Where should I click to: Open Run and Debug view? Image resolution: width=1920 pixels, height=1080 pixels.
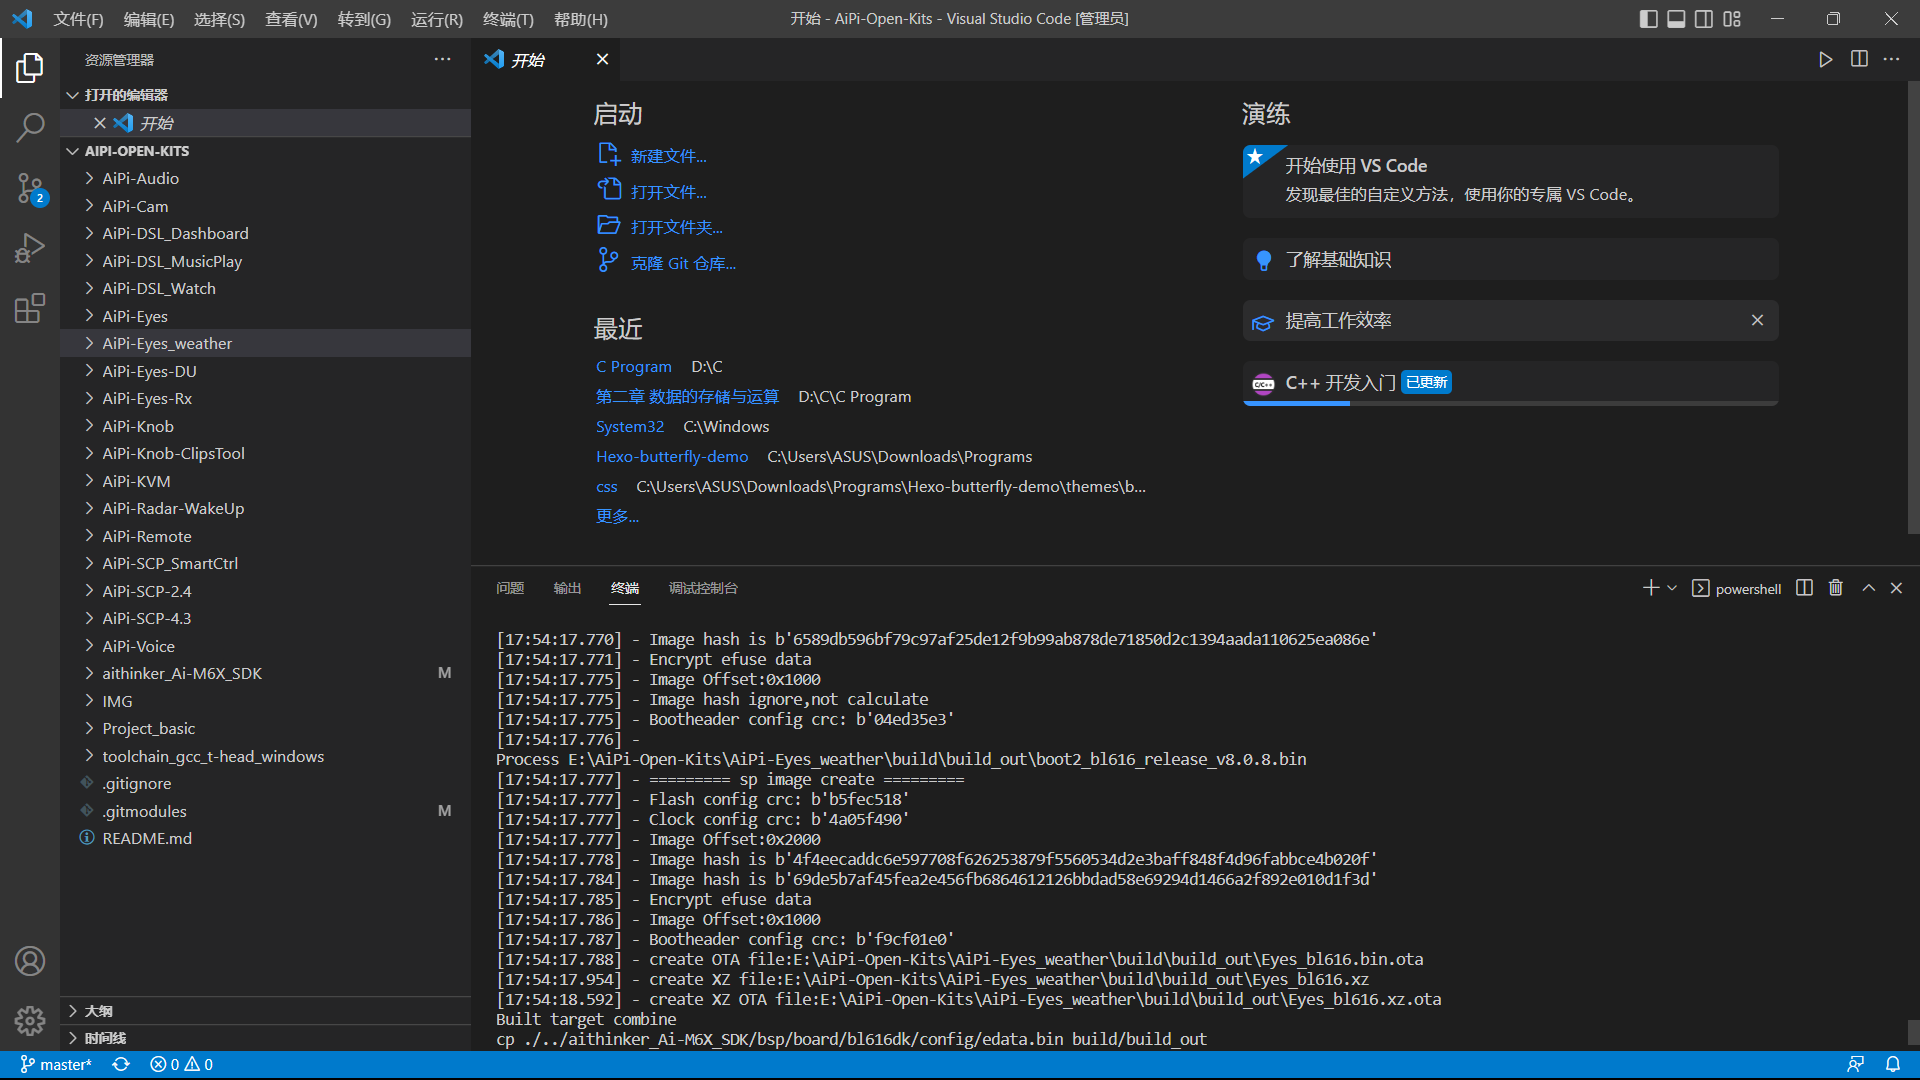30,248
